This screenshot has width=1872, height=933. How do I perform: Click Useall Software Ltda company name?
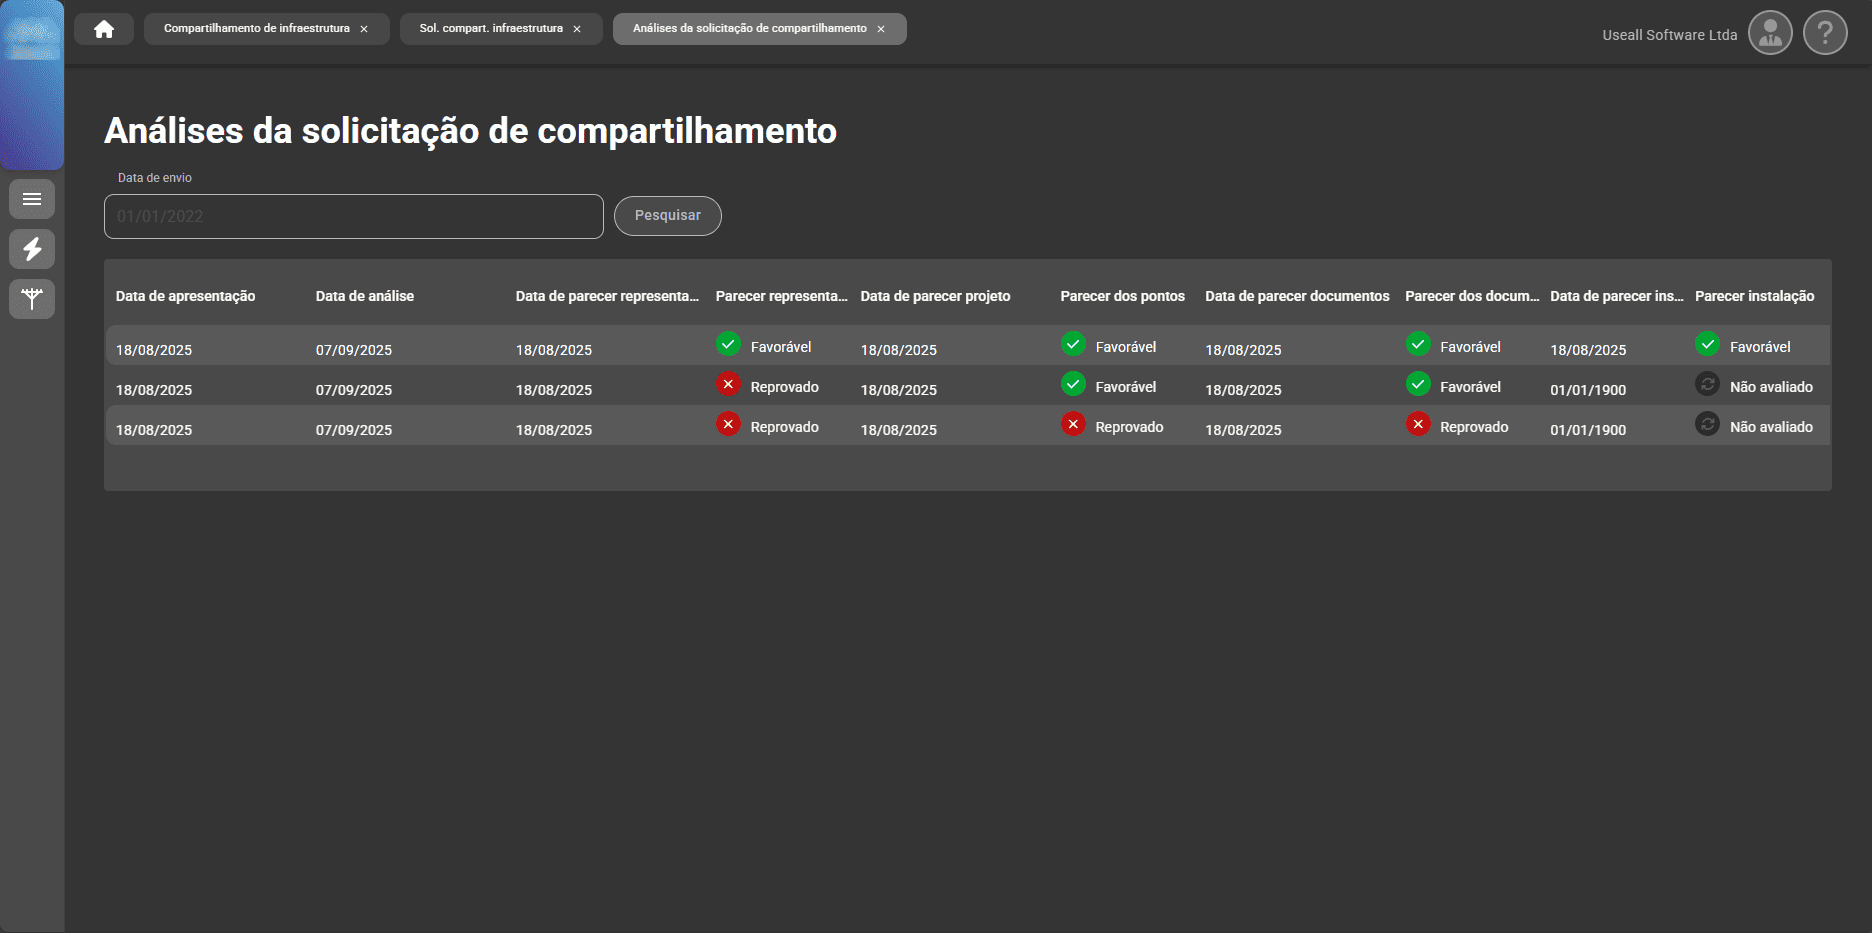coord(1669,35)
